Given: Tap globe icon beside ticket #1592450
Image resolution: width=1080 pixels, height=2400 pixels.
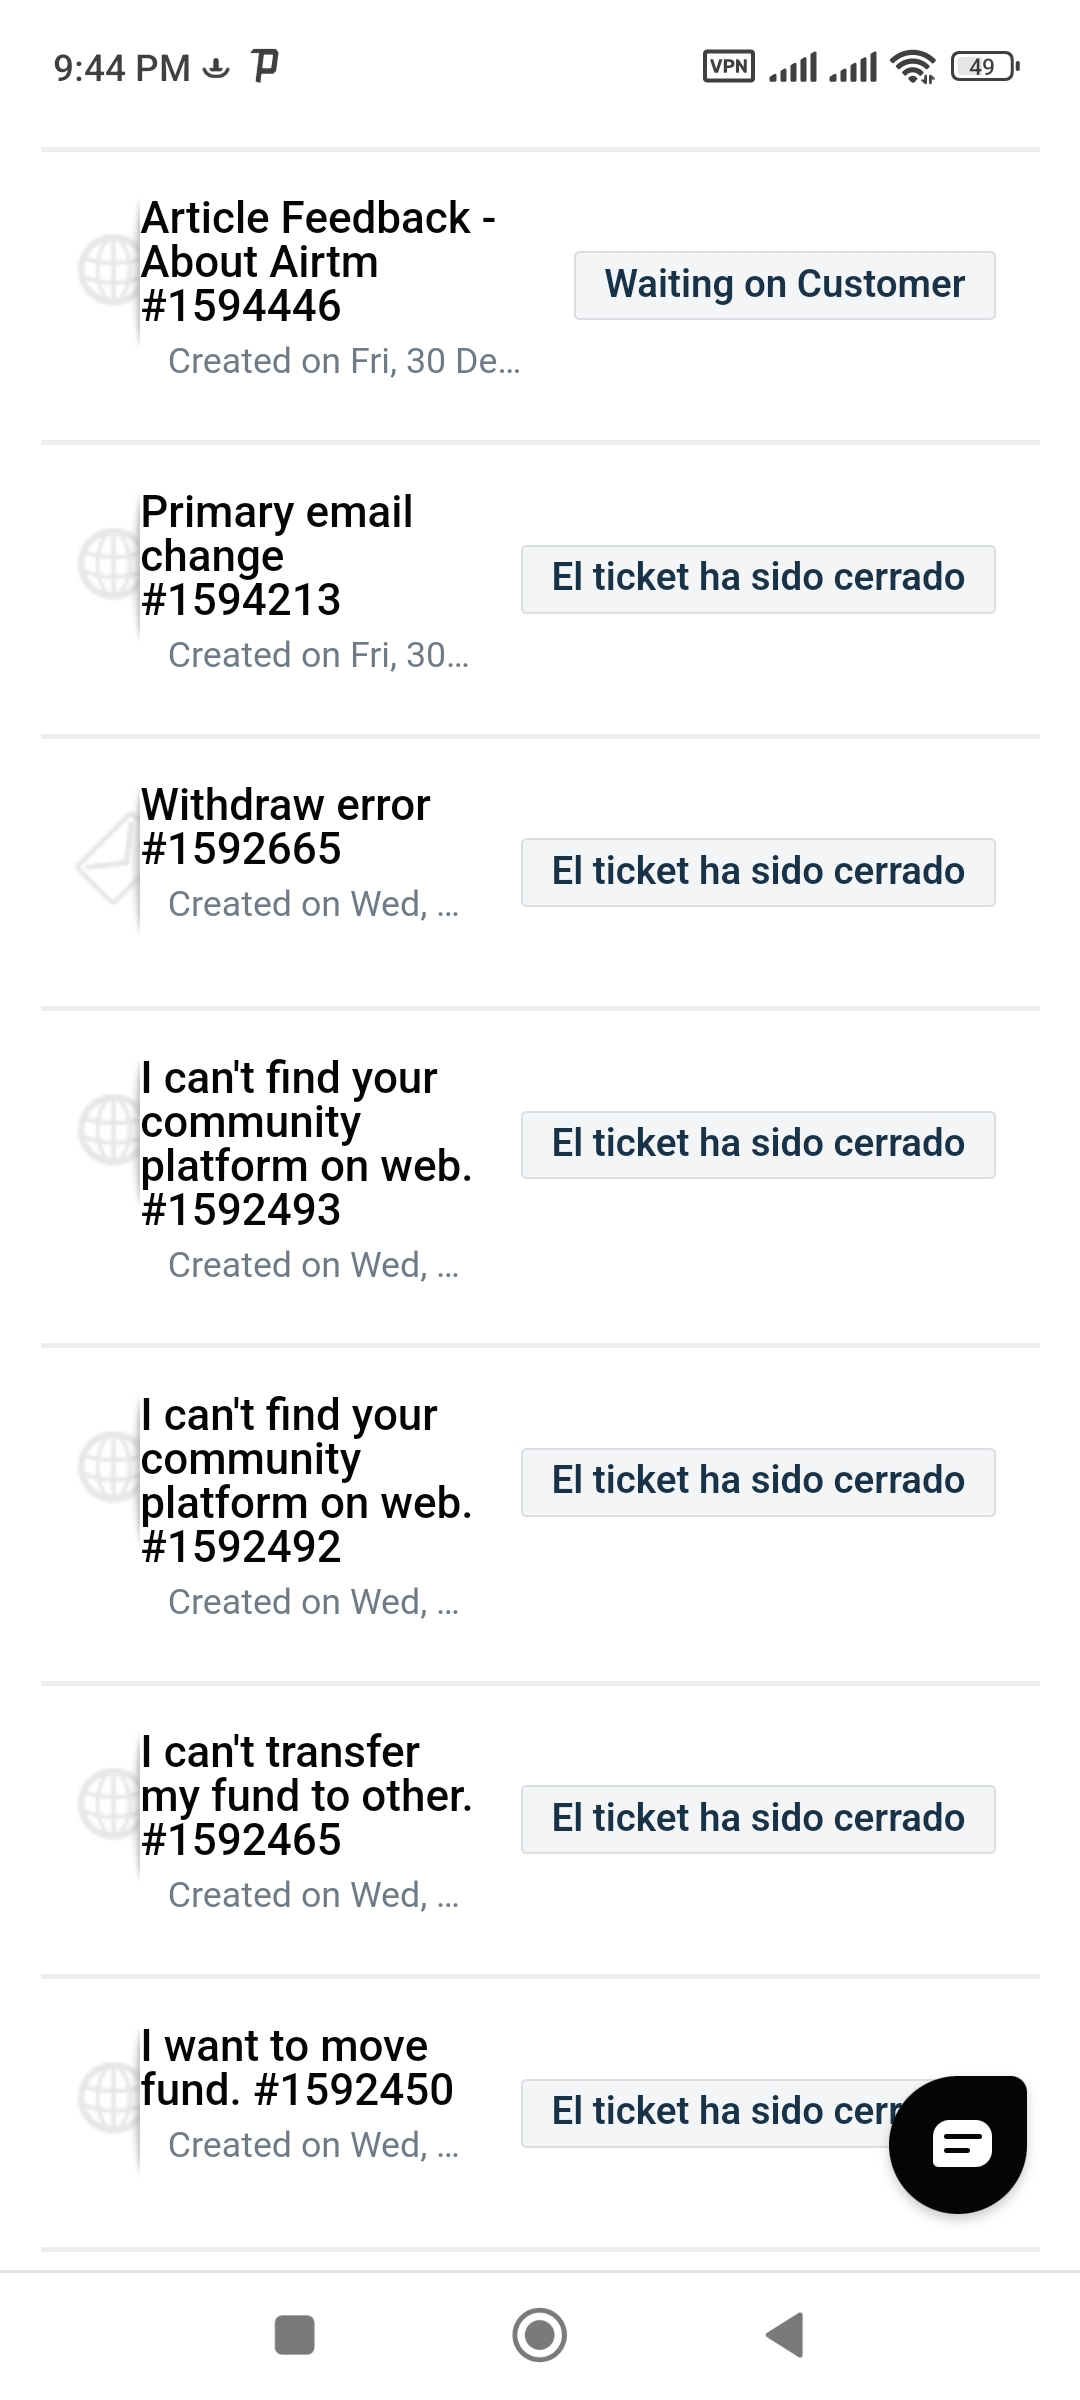Looking at the screenshot, I should click(x=108, y=2097).
